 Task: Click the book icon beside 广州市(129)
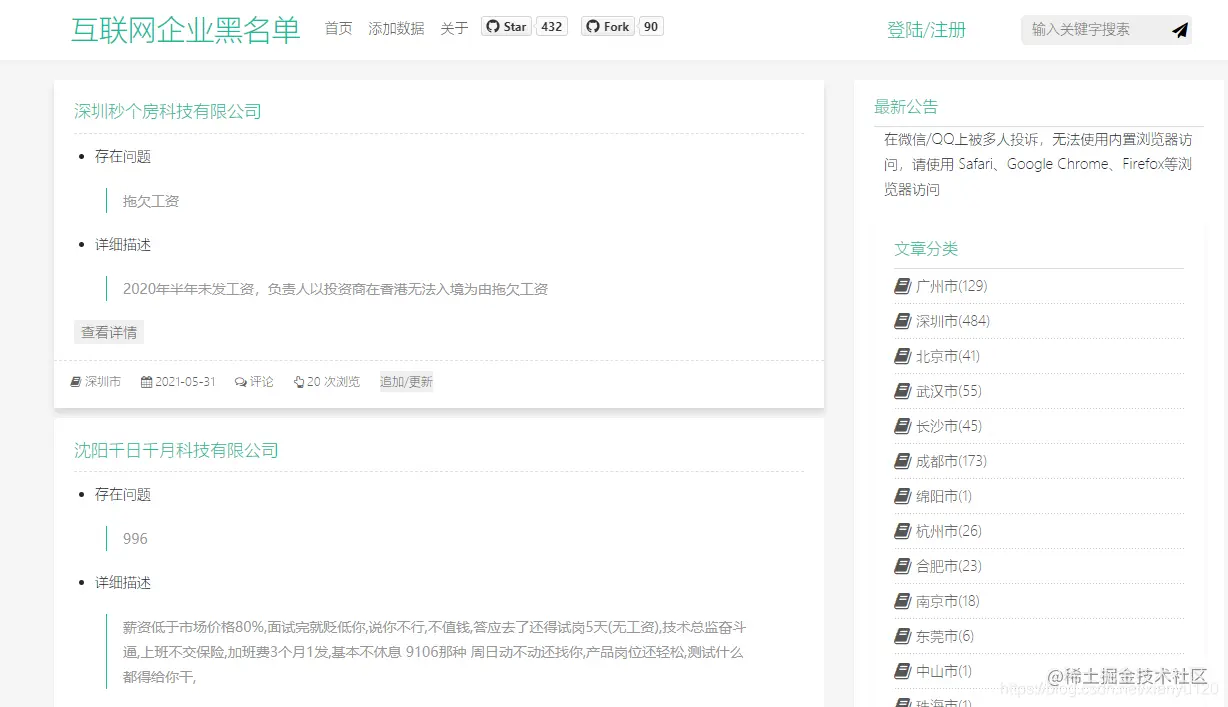coord(900,286)
